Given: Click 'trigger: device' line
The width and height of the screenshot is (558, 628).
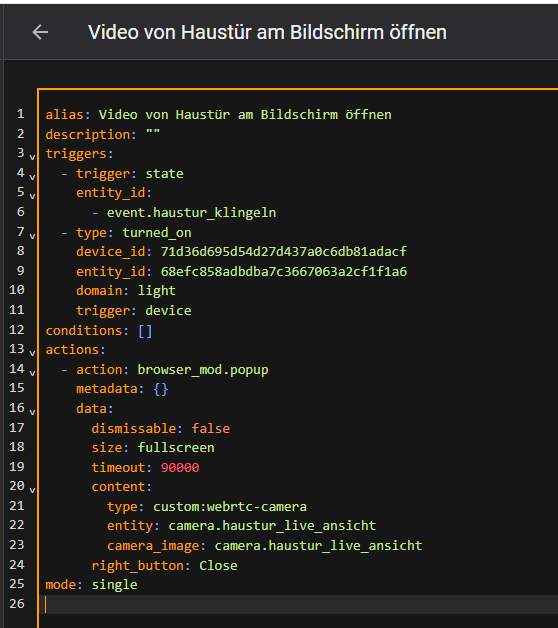Looking at the screenshot, I should coord(134,310).
